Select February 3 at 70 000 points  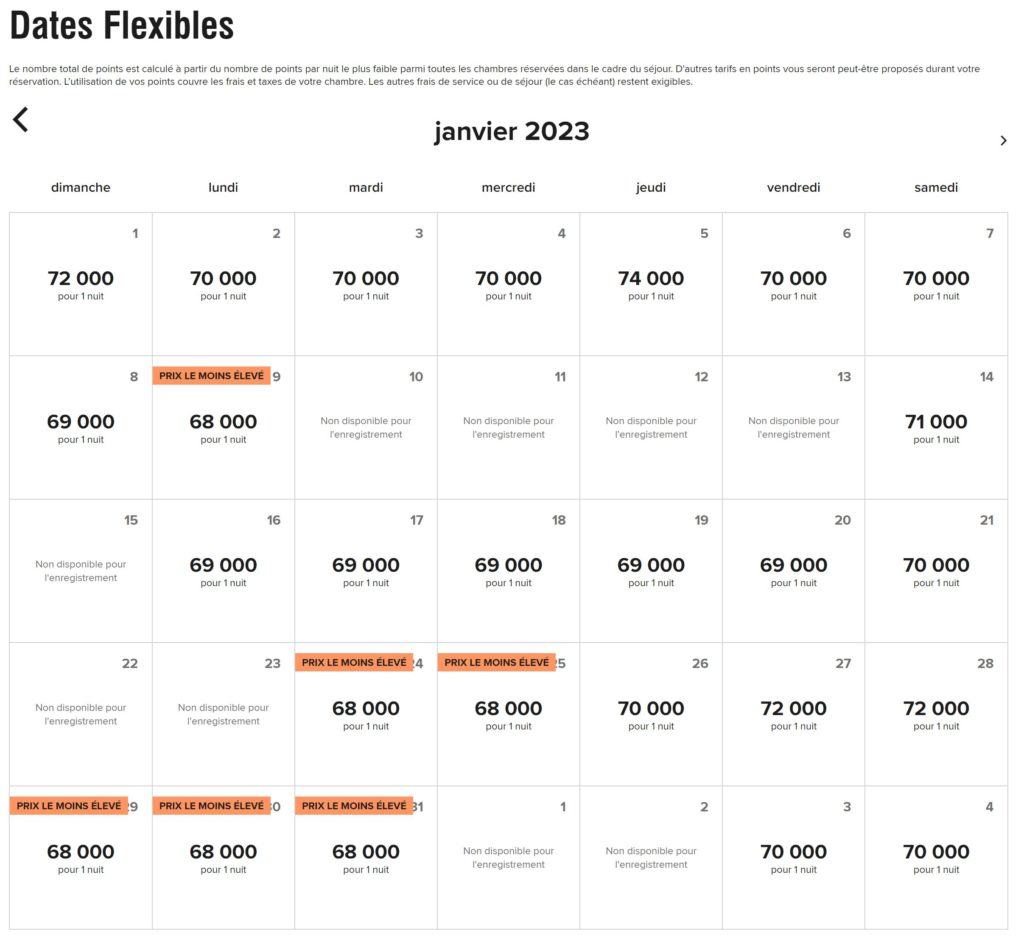pos(793,857)
